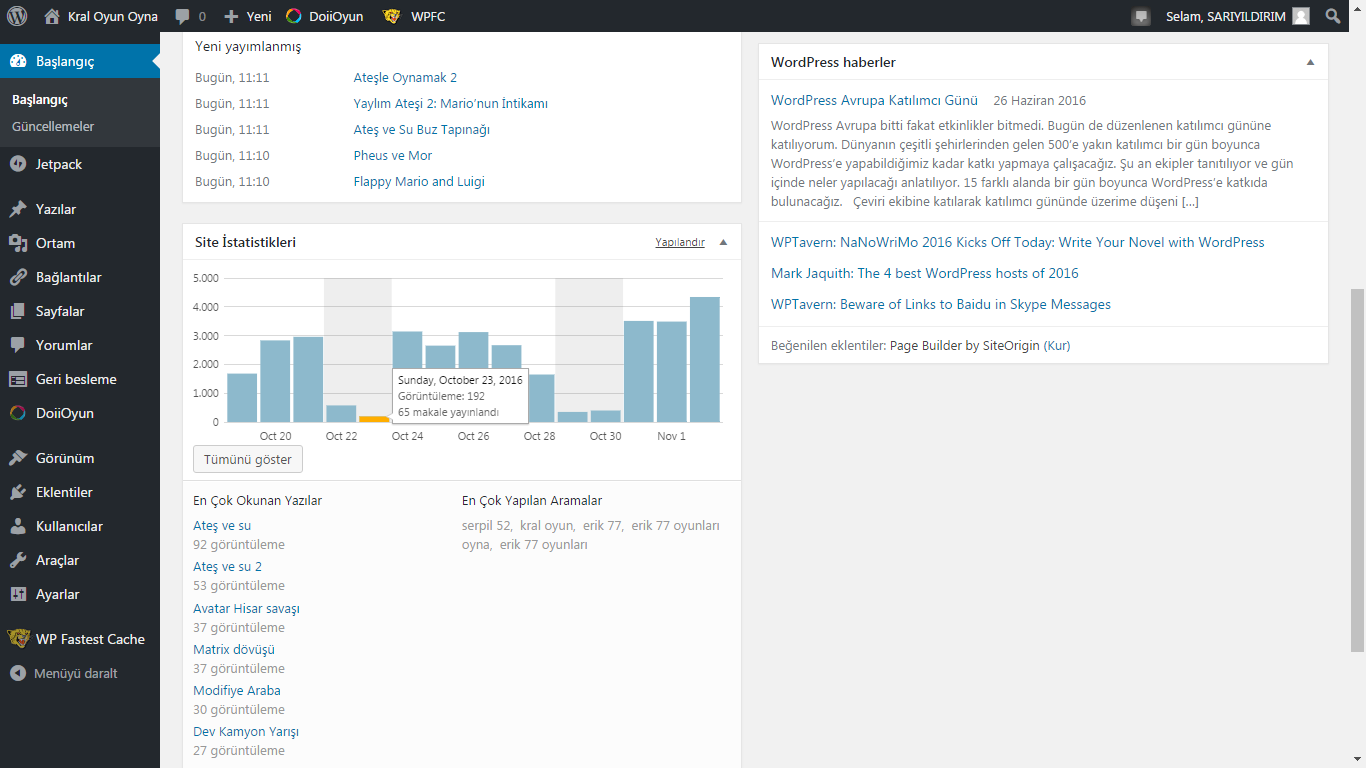Click the Araçlar wrench icon

18,560
